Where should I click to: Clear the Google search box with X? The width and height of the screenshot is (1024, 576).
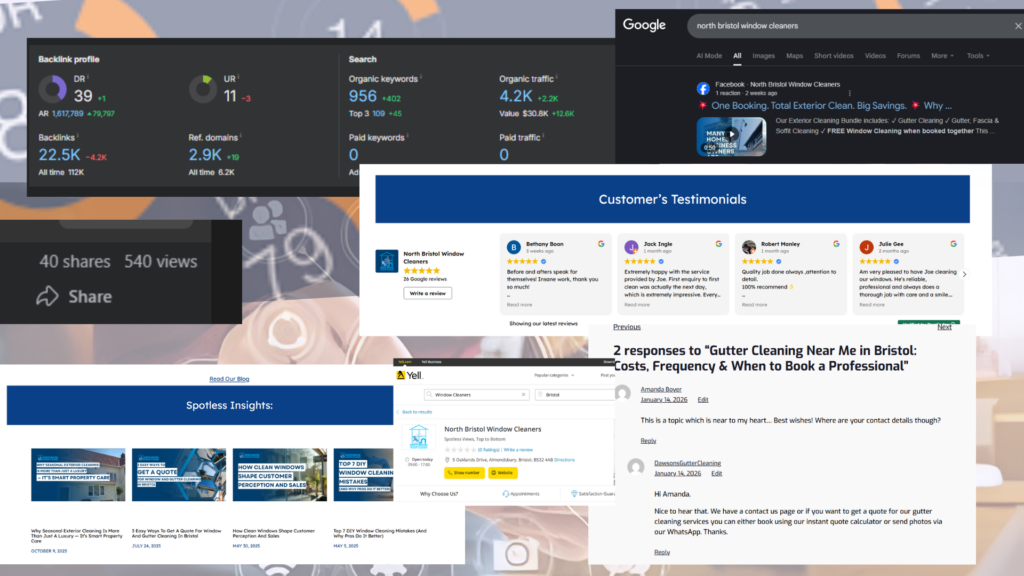[x=1017, y=25]
